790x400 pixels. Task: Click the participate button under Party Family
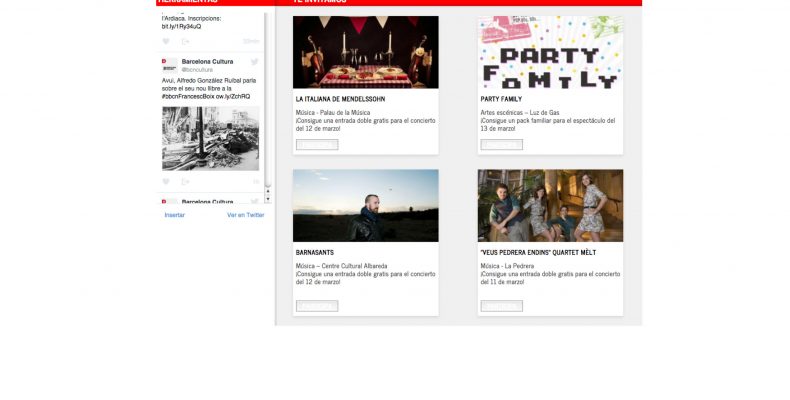[x=502, y=145]
